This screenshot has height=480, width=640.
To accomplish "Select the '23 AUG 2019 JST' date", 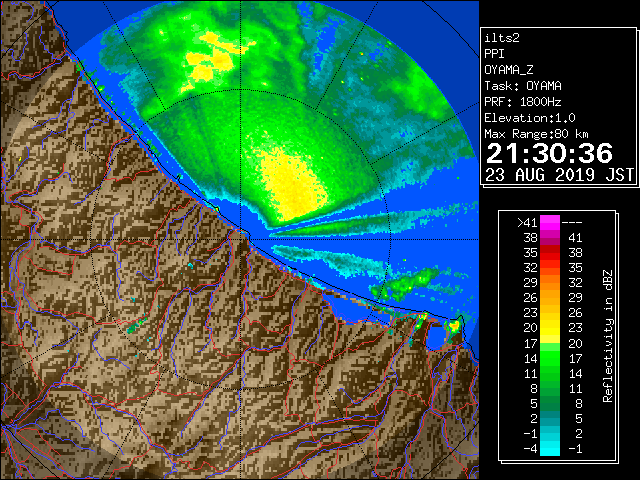I will click(559, 175).
